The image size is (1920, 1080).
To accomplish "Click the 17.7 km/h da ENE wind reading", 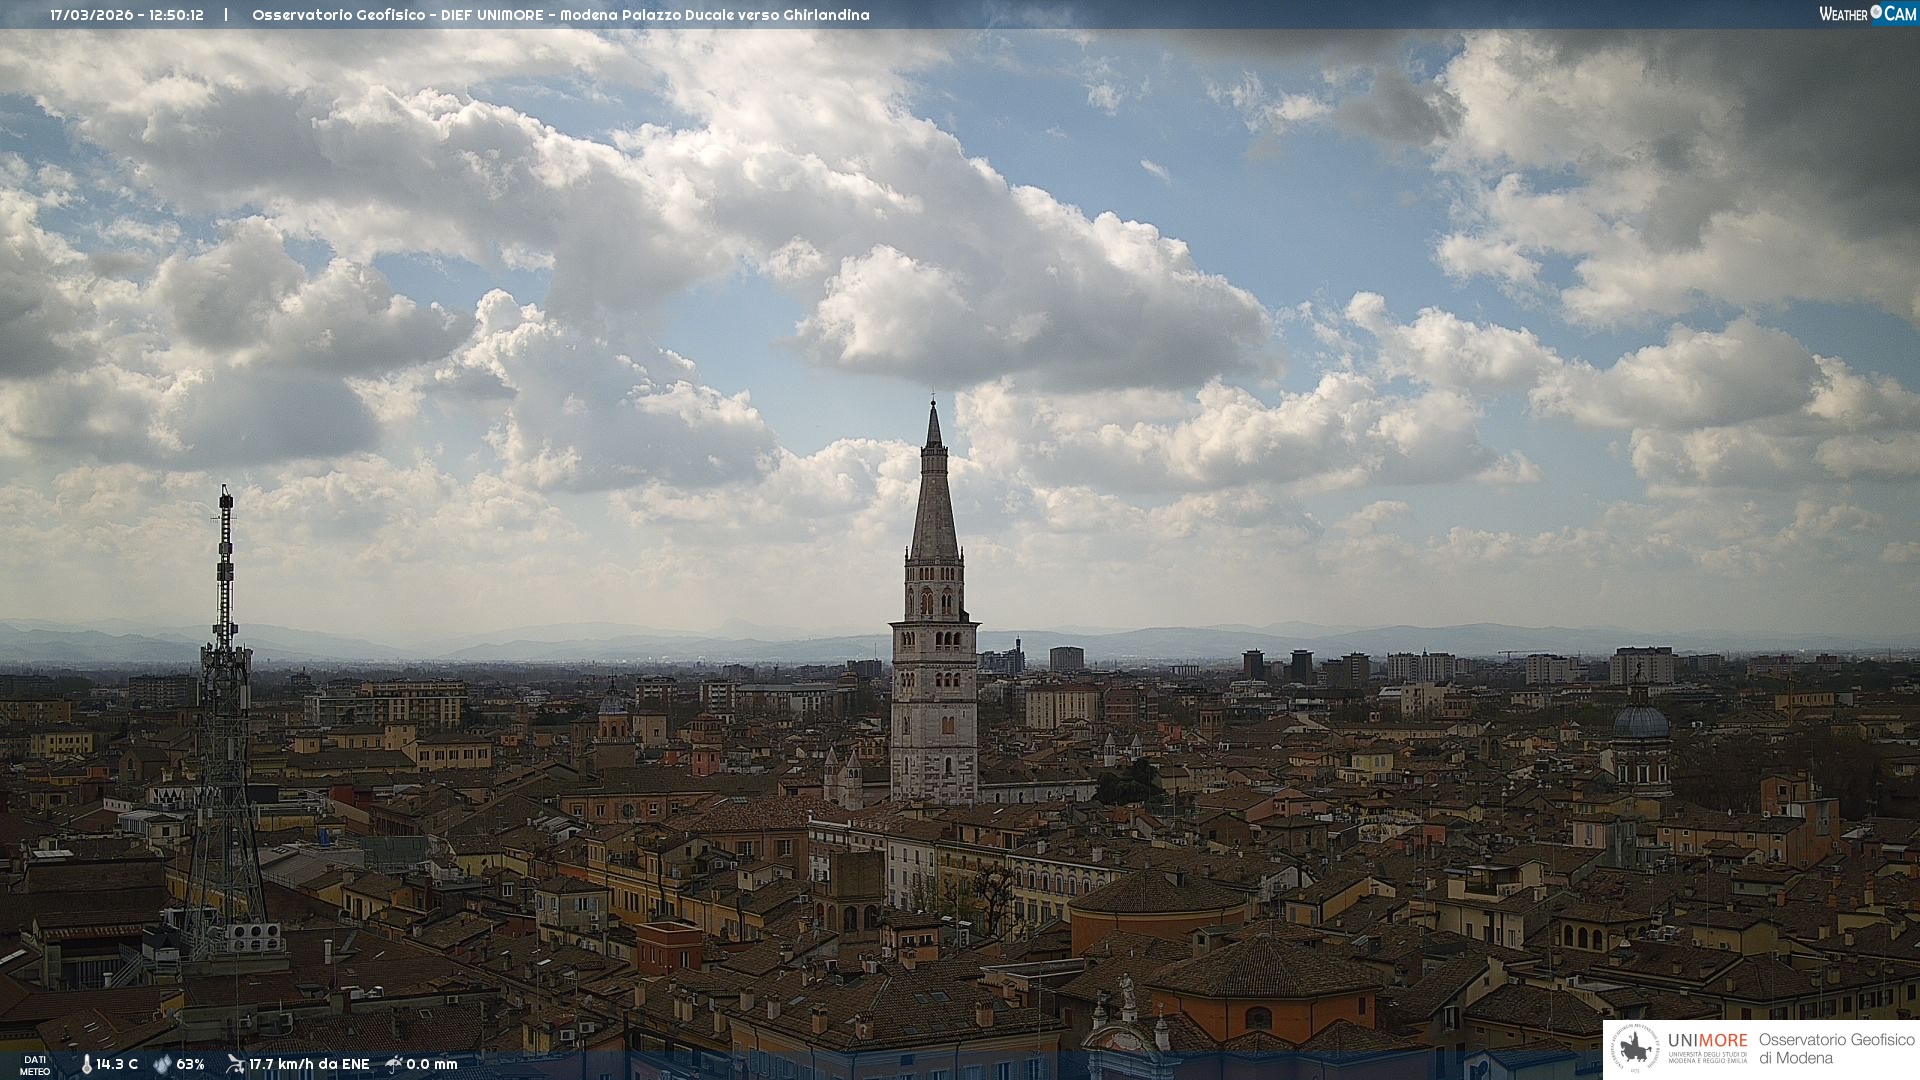I will tap(309, 1064).
